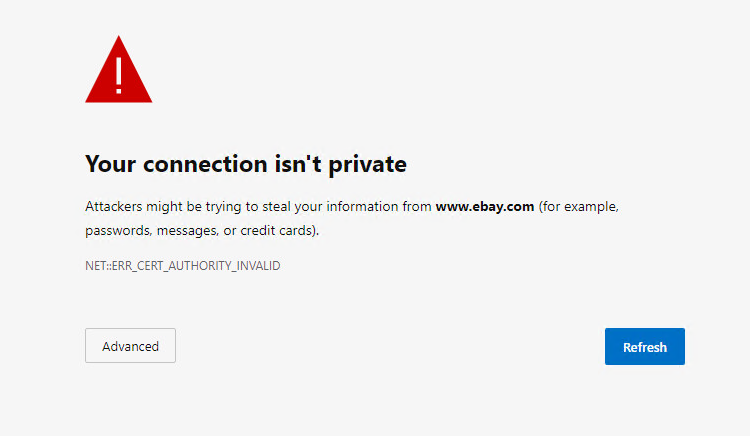Reload the page with Refresh button
This screenshot has width=750, height=436.
coord(644,347)
